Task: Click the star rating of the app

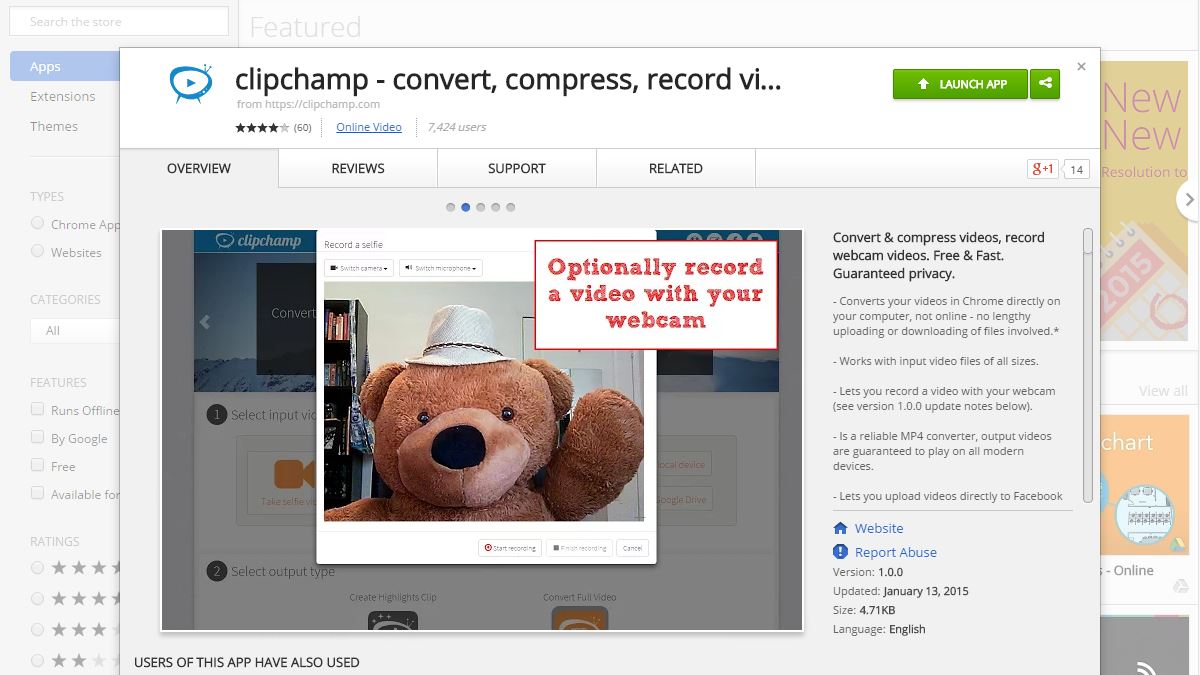Action: click(262, 127)
